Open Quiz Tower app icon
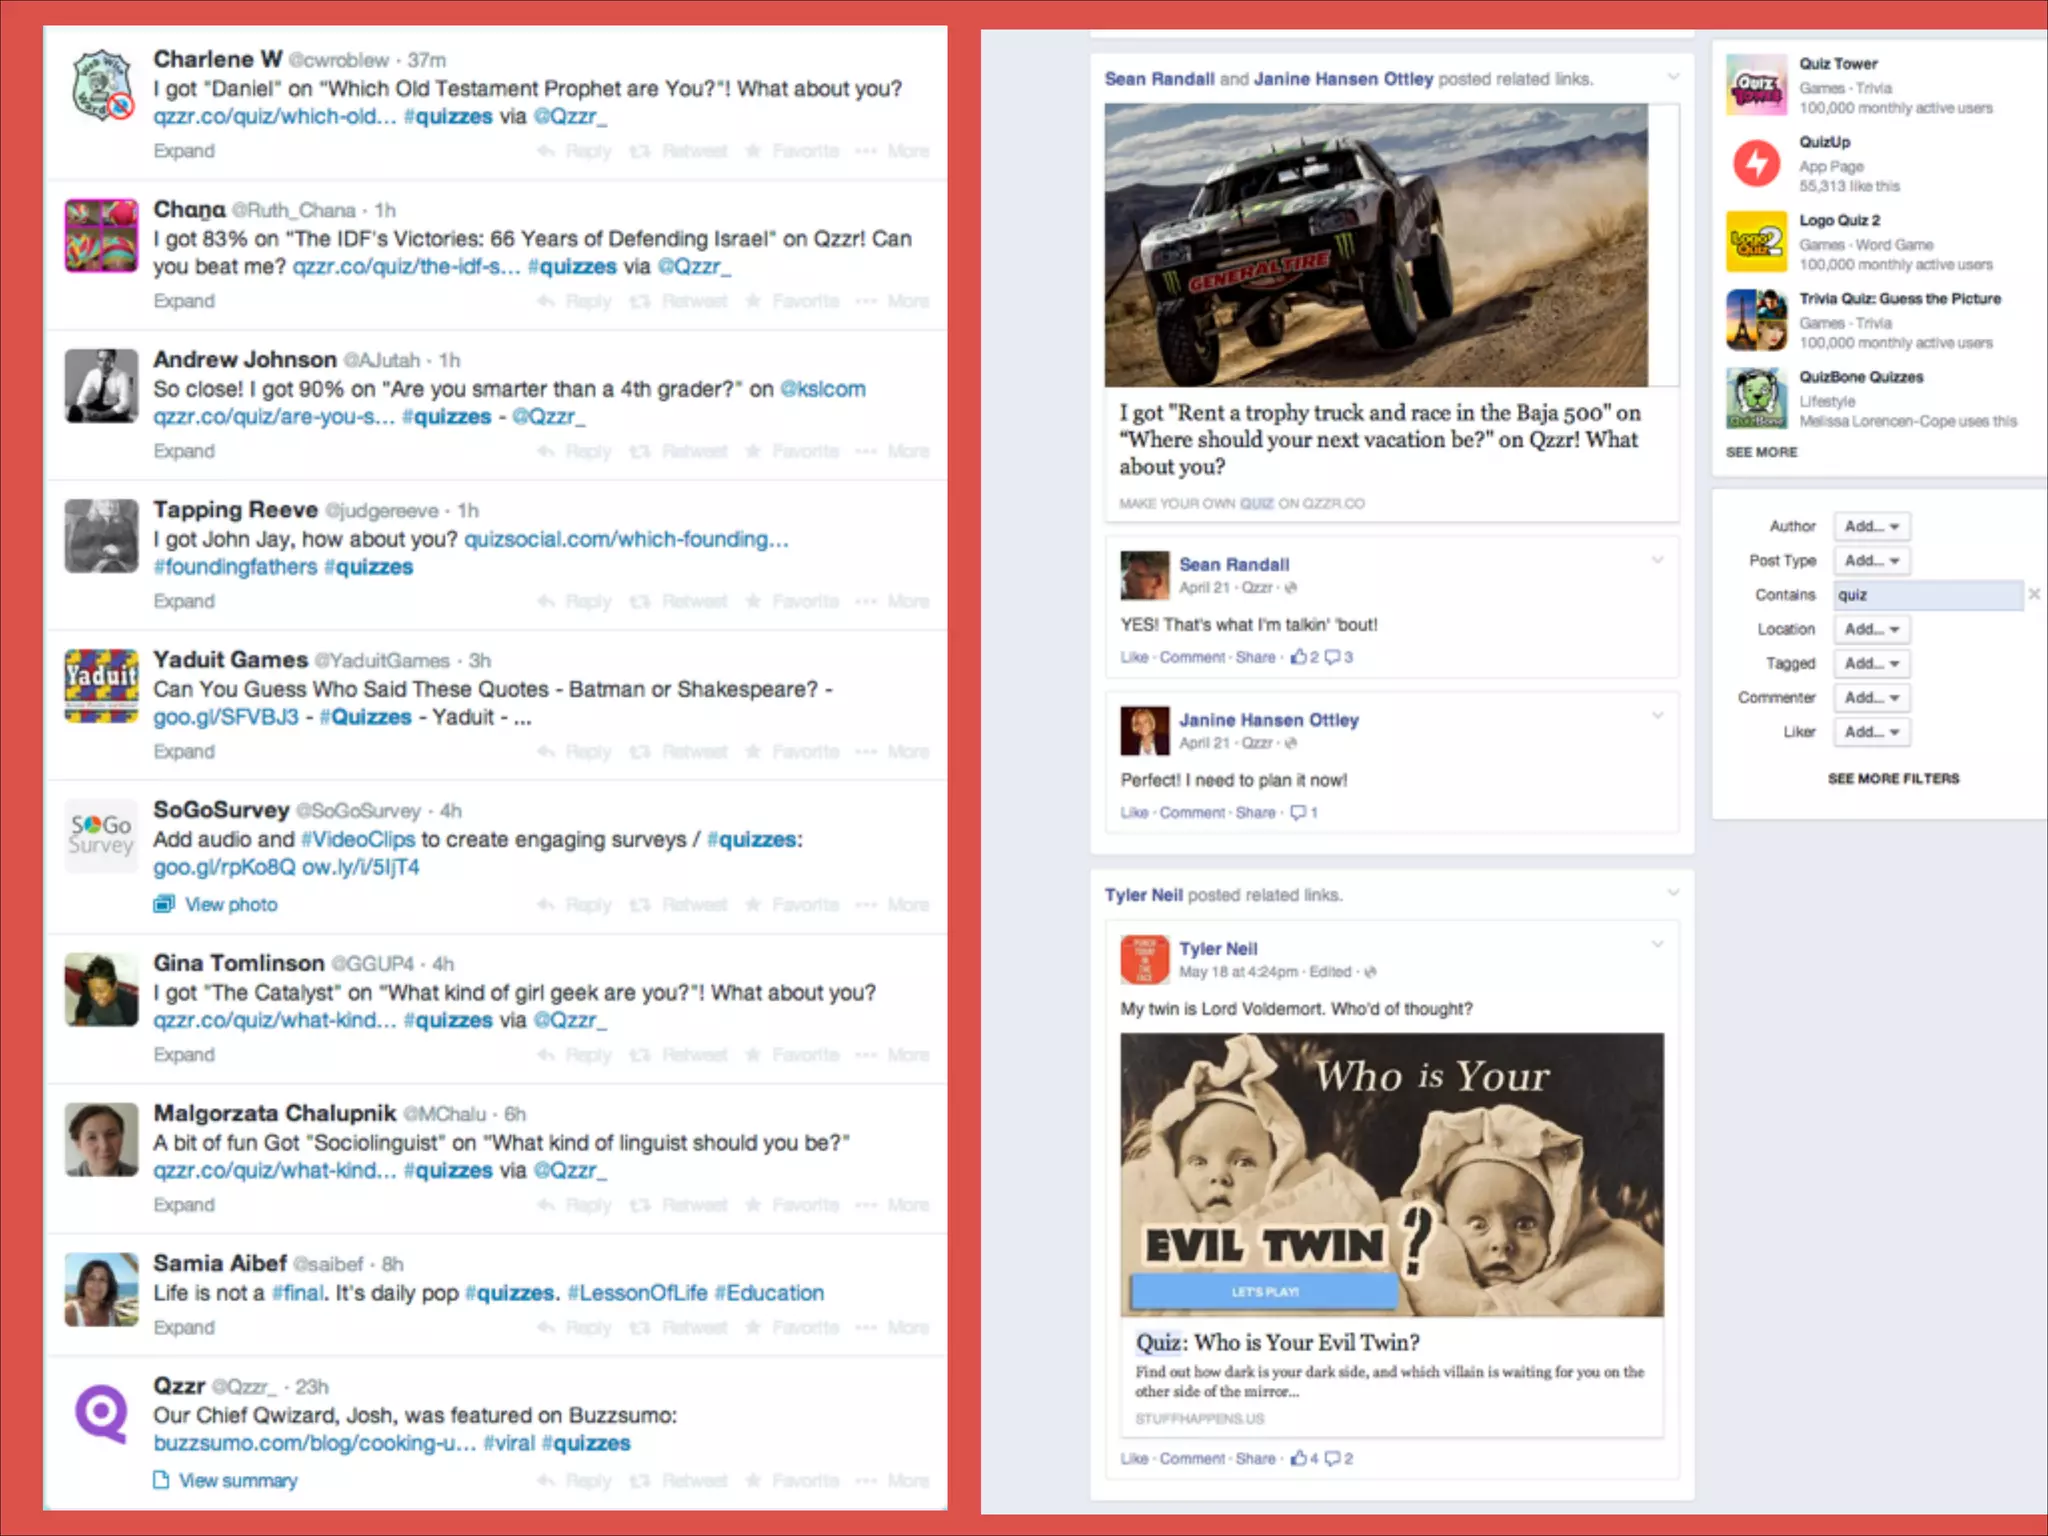Image resolution: width=2048 pixels, height=1536 pixels. coord(1756,85)
